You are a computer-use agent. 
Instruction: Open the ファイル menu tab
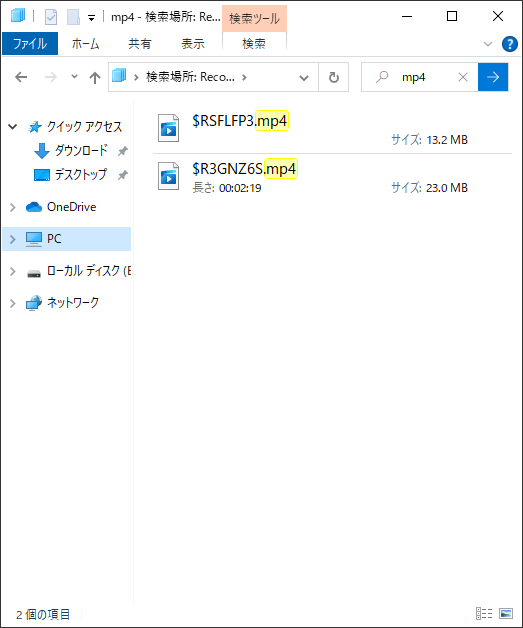30,44
